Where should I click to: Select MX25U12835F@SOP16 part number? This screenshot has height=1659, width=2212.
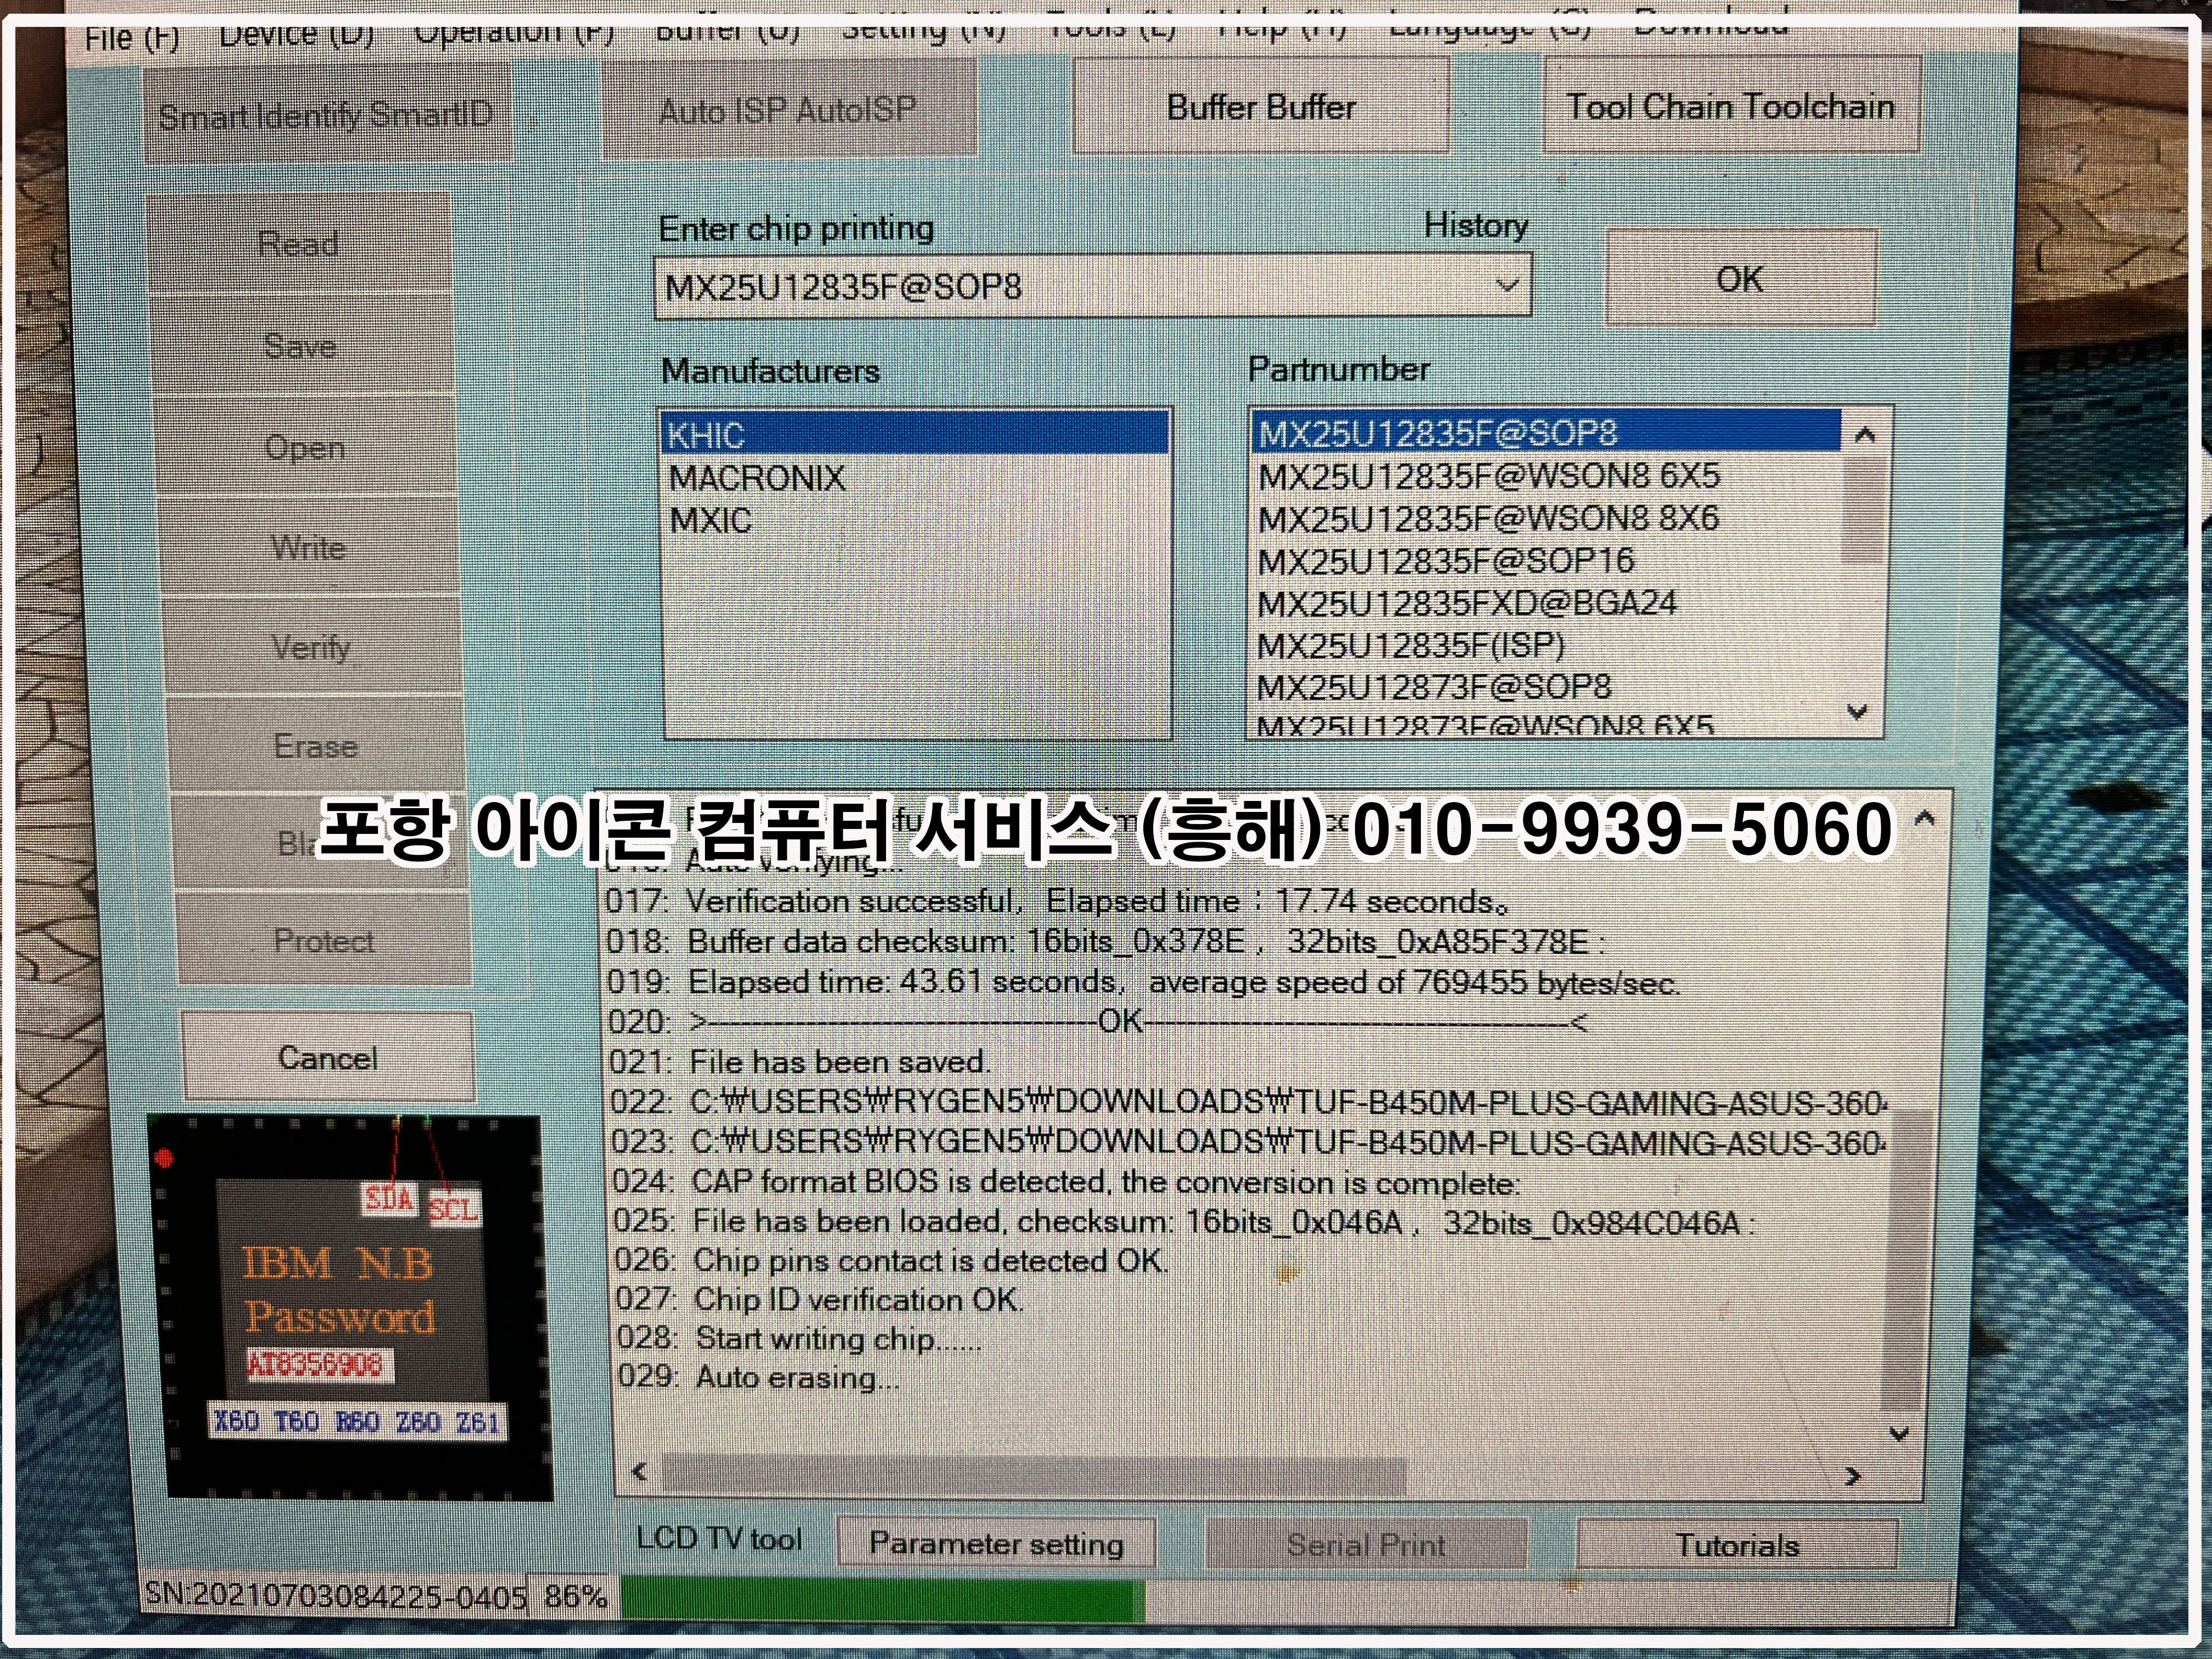click(1445, 561)
